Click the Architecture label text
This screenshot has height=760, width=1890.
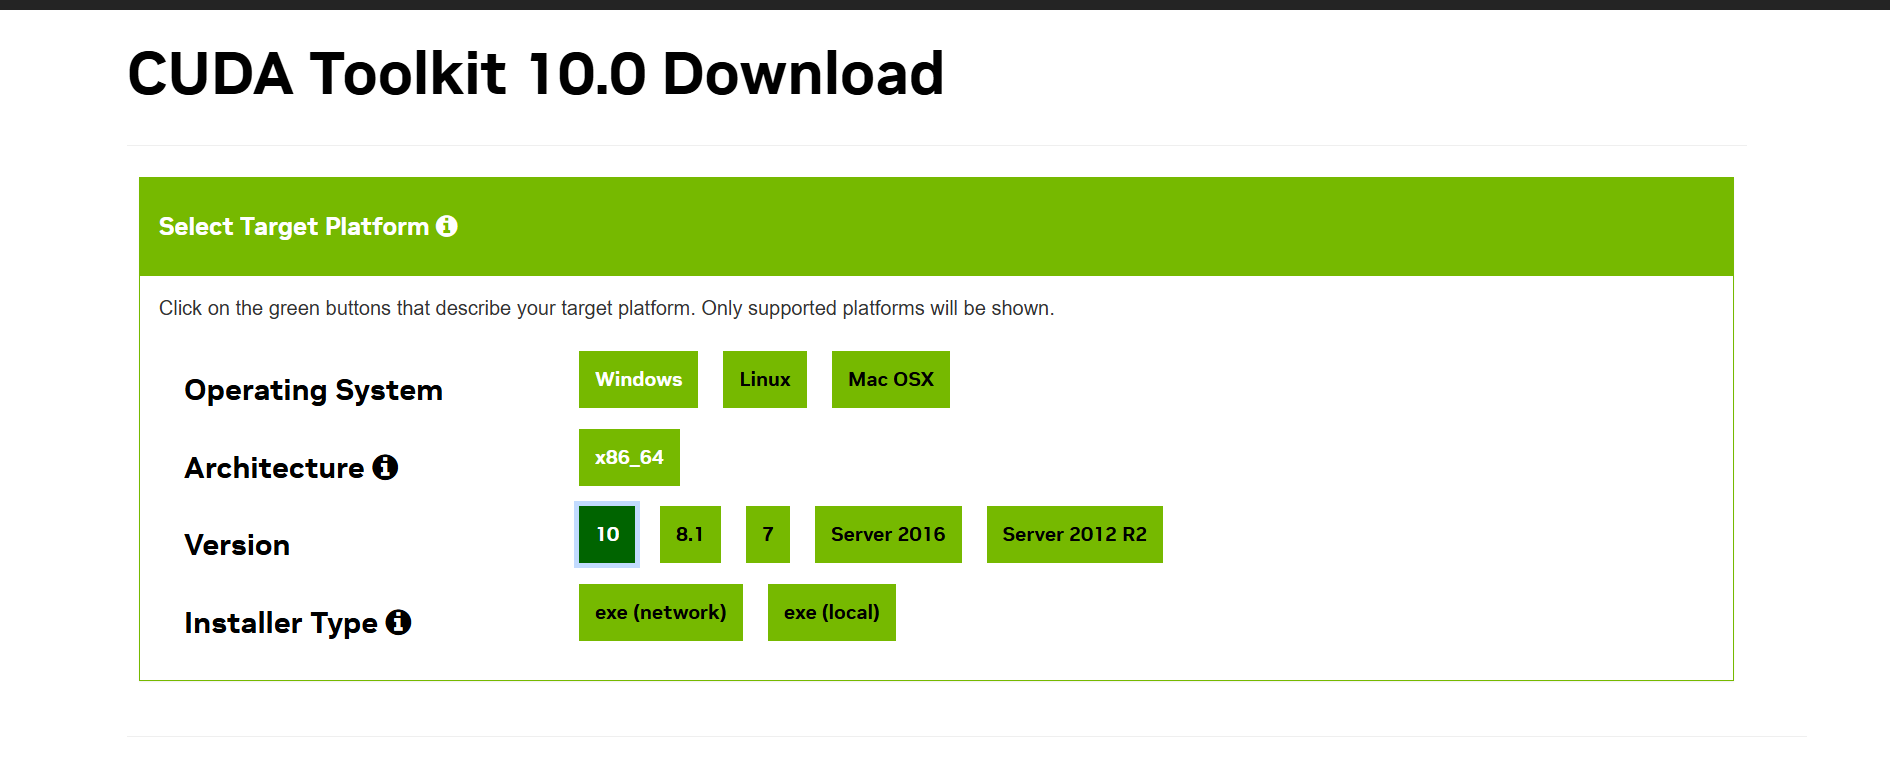click(274, 468)
